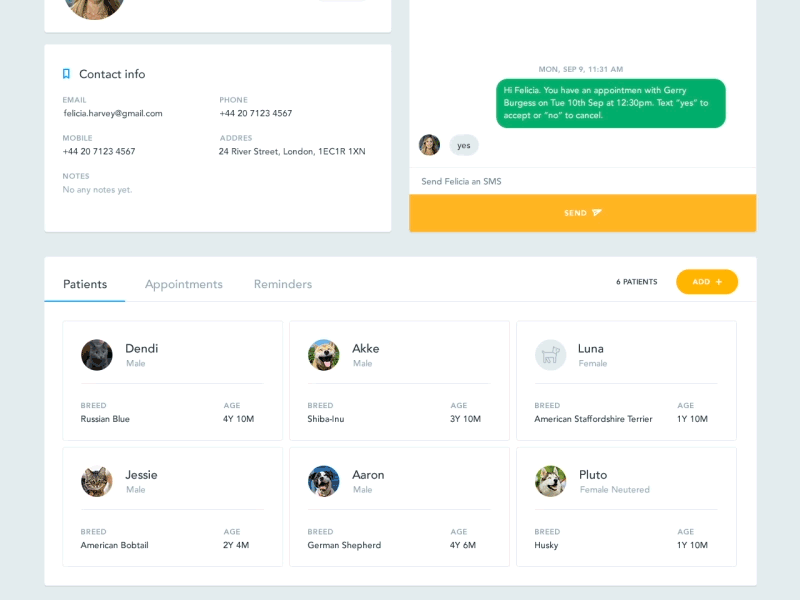800x600 pixels.
Task: Click Felicia's avatar next to the yes reply
Action: (430, 145)
